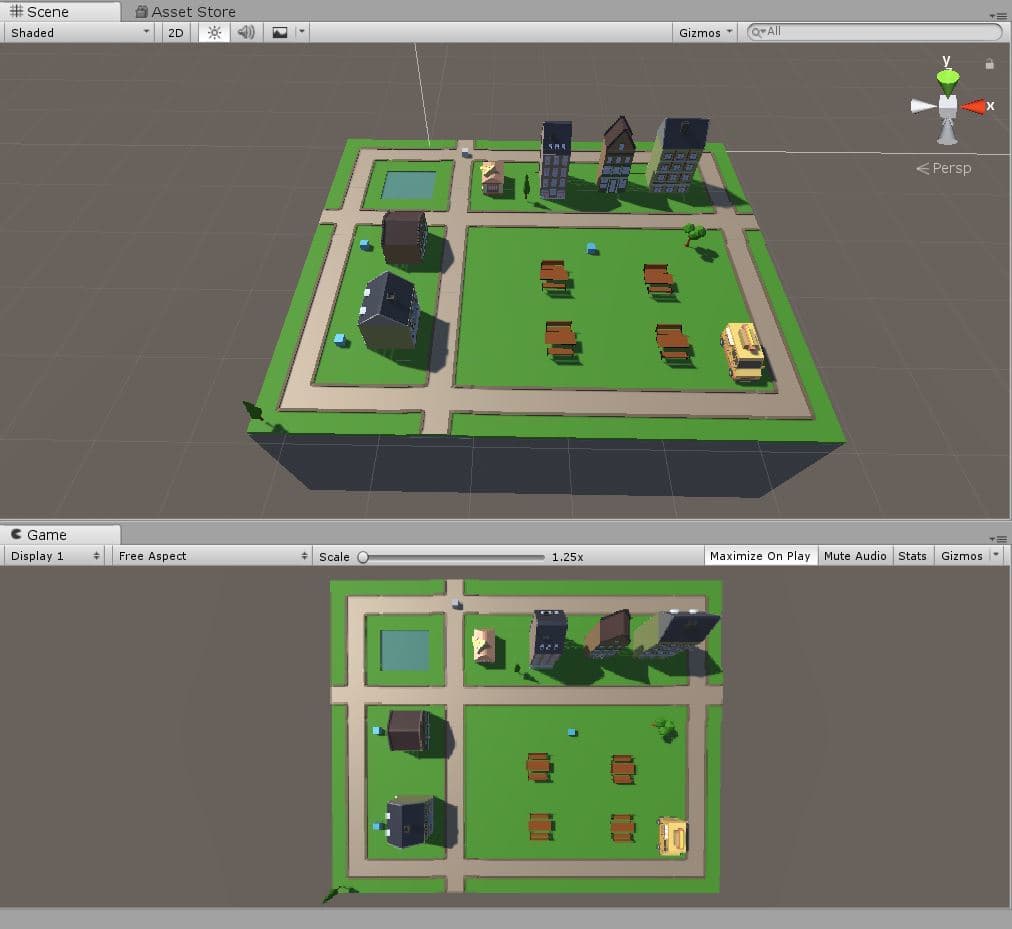Screen dimensions: 1012x929
Task: Toggle 2D scene view mode
Action: click(176, 32)
